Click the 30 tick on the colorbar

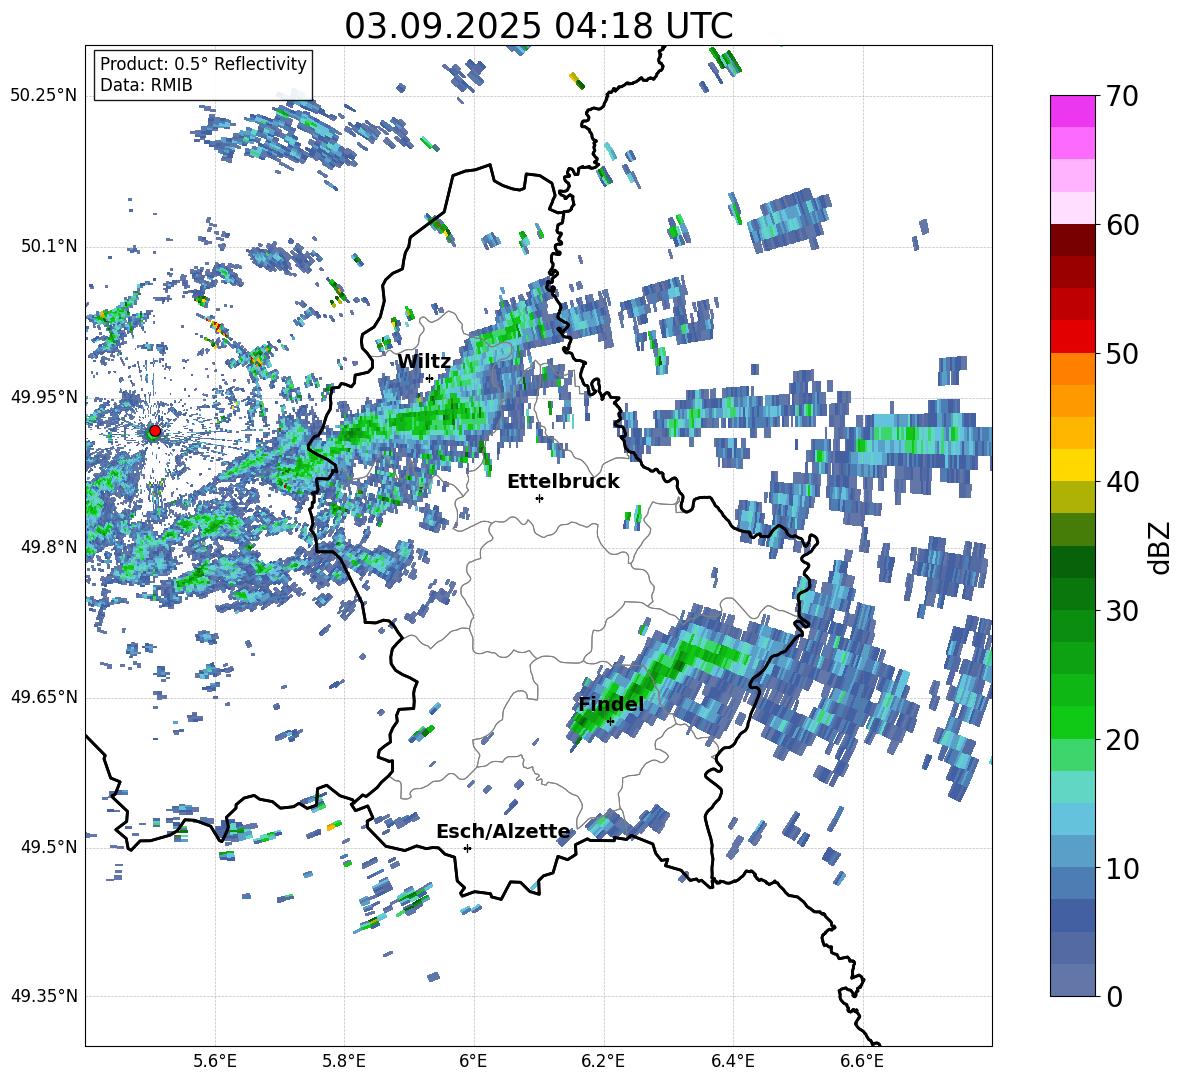1122,610
